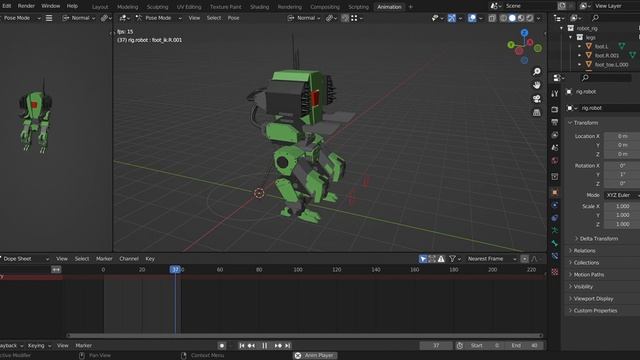Image resolution: width=640 pixels, height=360 pixels.
Task: Pause animation playback
Action: pos(264,346)
